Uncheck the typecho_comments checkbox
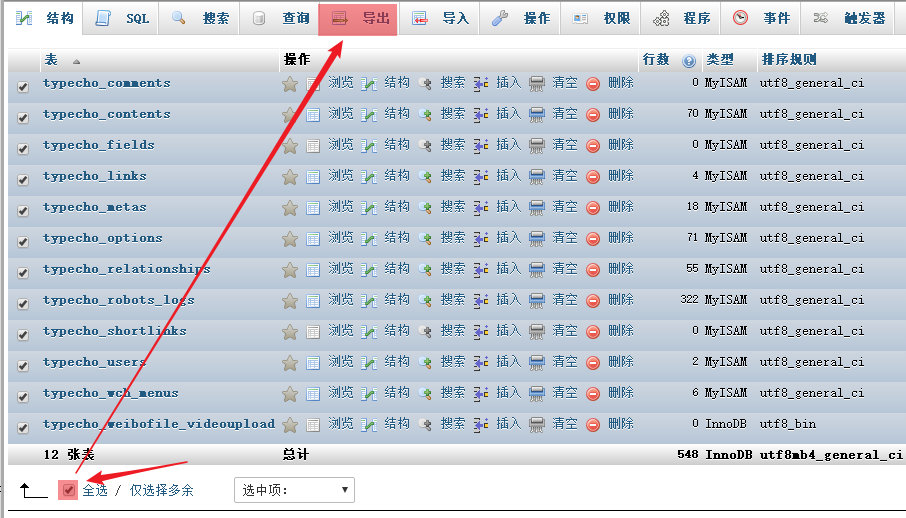Viewport: 906px width, 518px height. pyautogui.click(x=23, y=87)
